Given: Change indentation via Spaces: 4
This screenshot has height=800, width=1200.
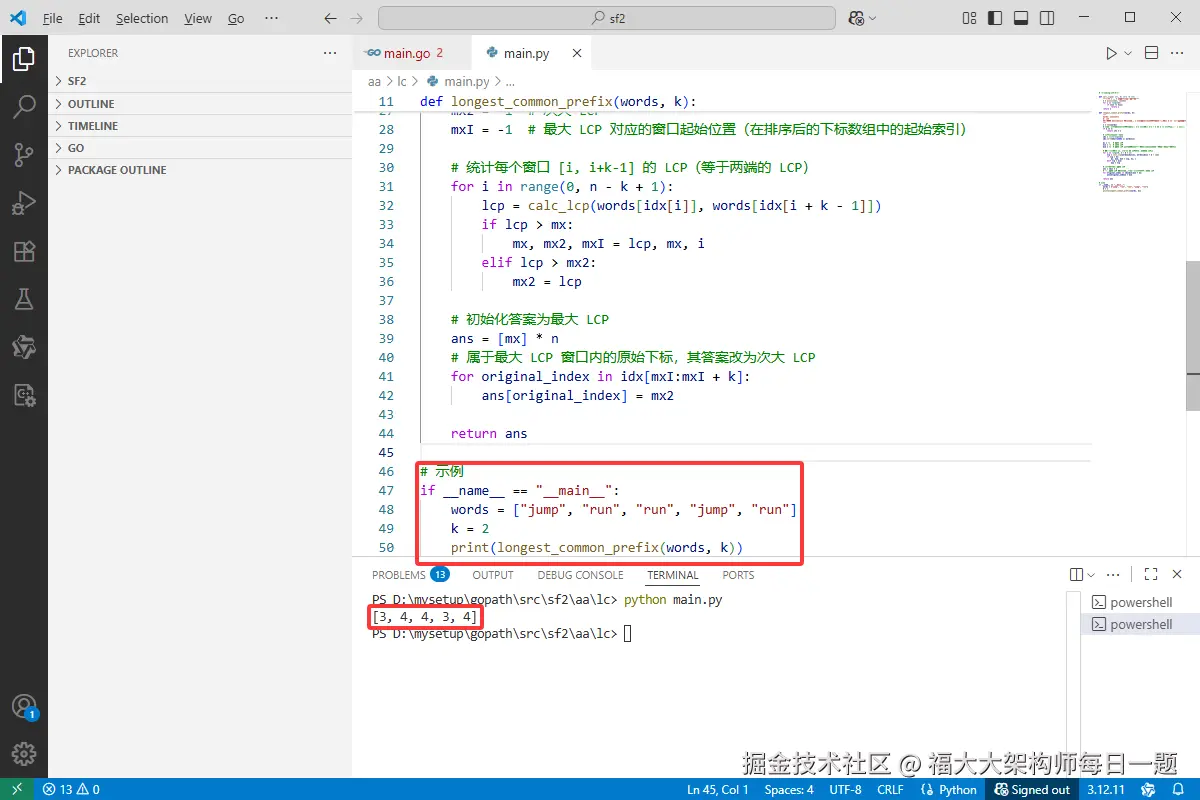Looking at the screenshot, I should pos(789,789).
